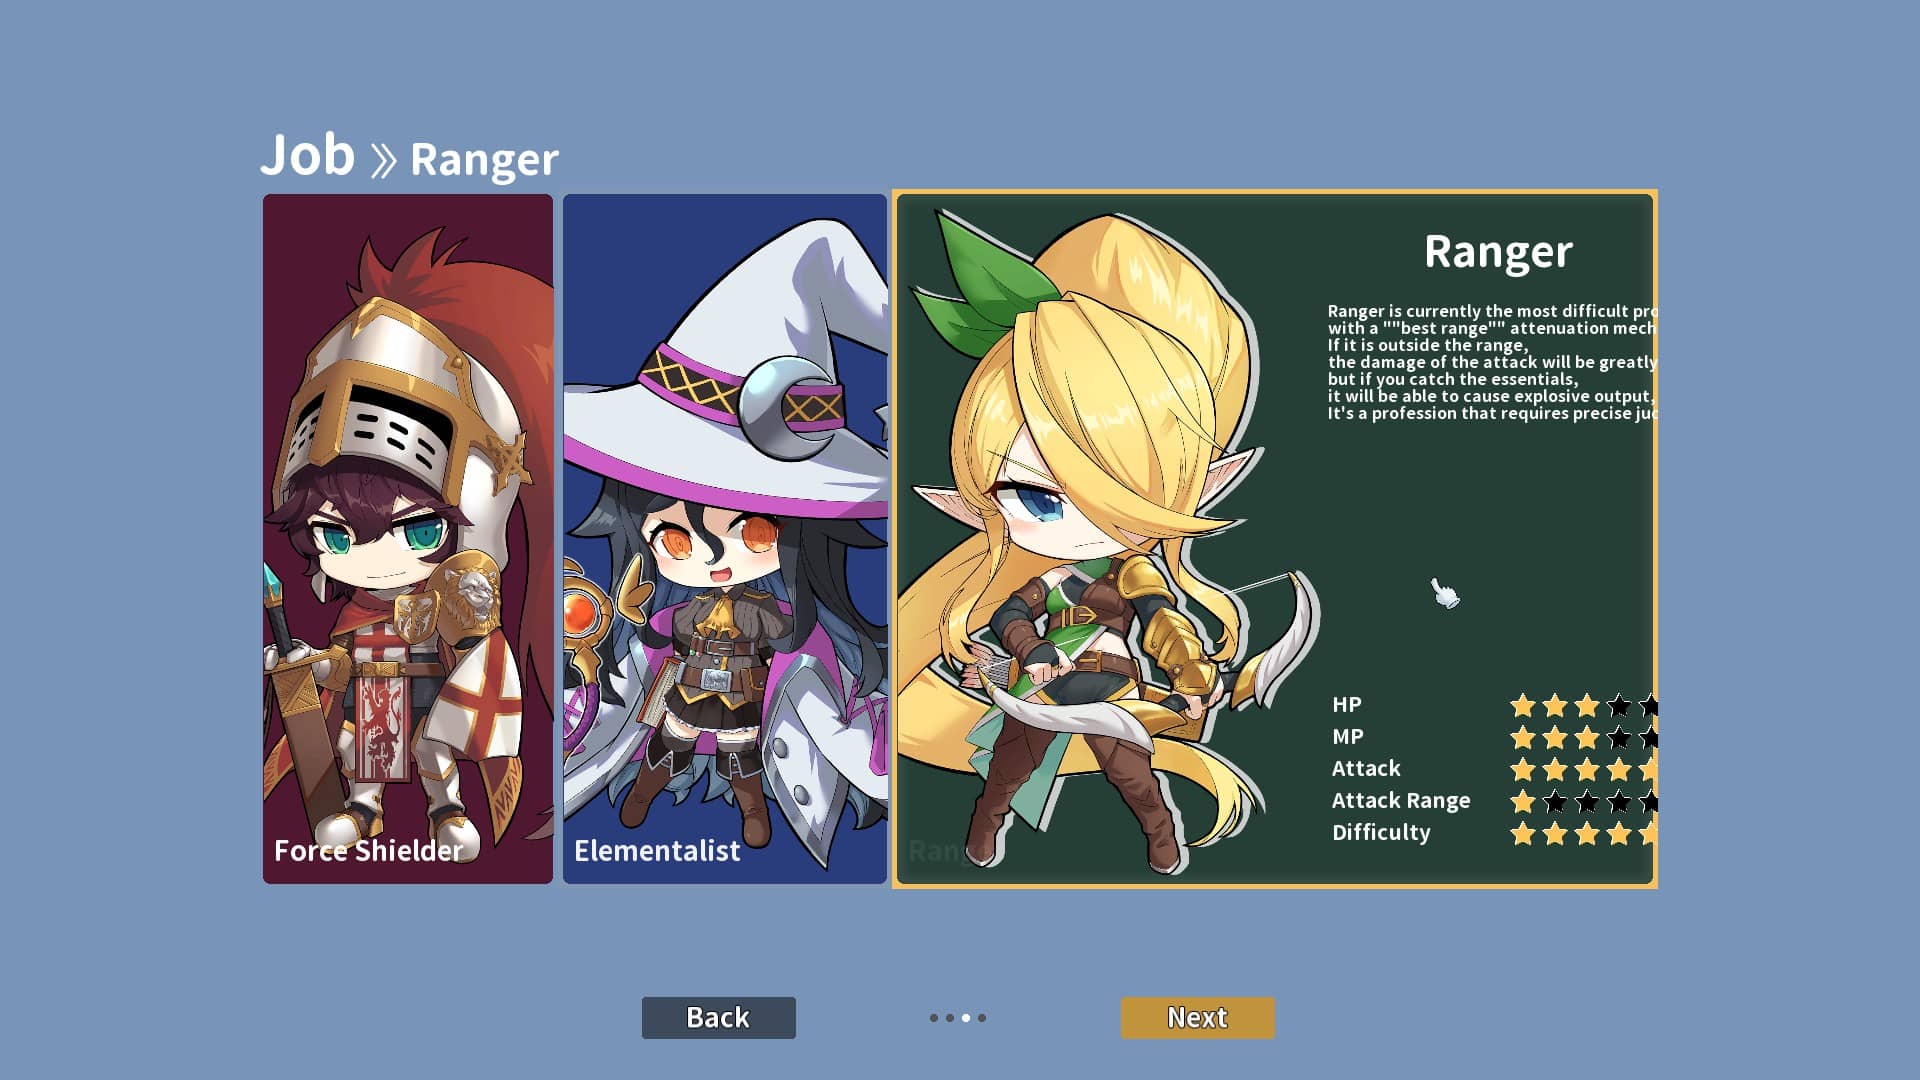Click the third MP star icon
The width and height of the screenshot is (1920, 1080).
[x=1587, y=738]
